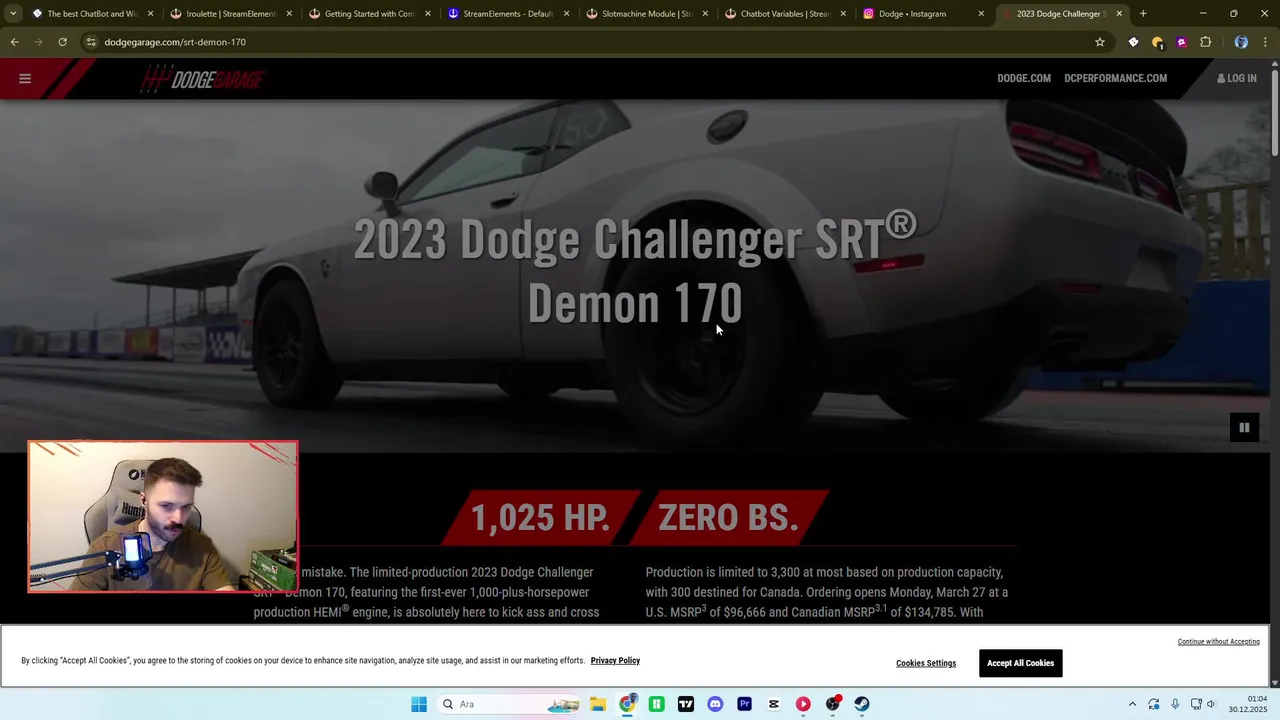
Task: Click the microphone tray icon
Action: click(x=1175, y=704)
